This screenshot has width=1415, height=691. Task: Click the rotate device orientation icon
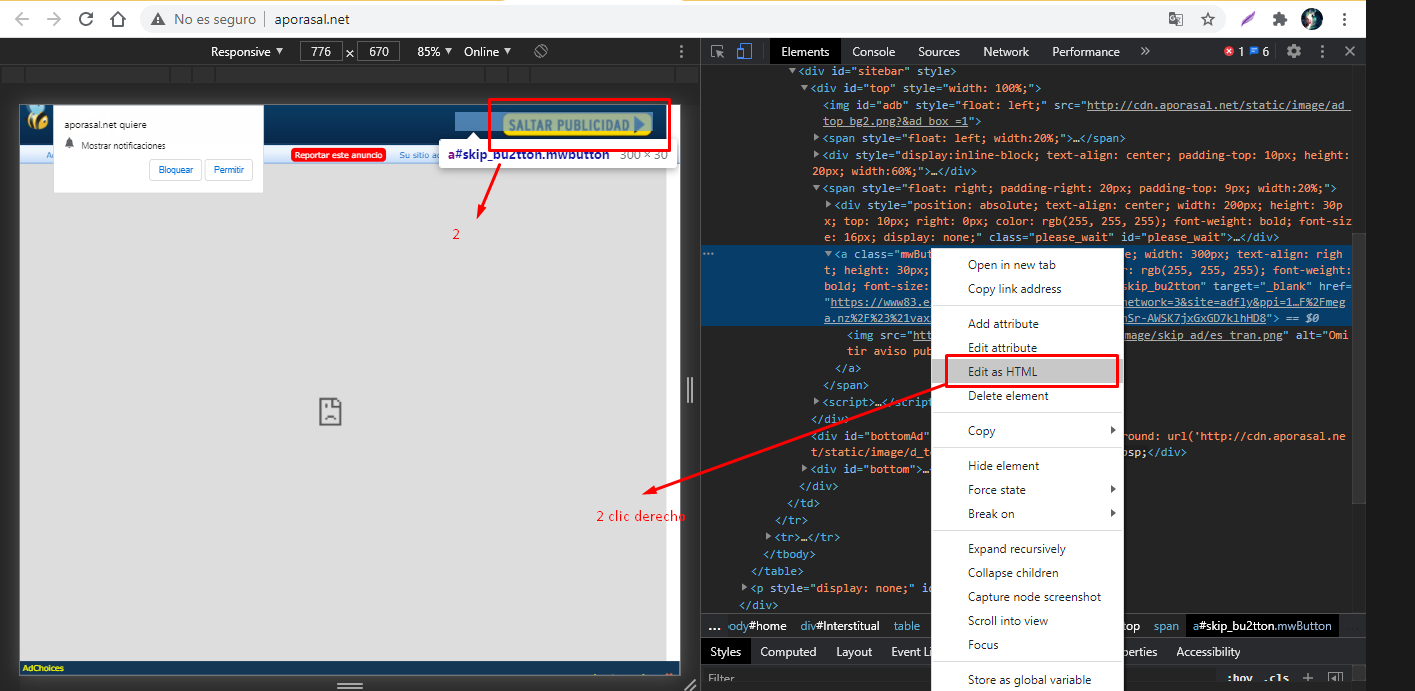[540, 51]
